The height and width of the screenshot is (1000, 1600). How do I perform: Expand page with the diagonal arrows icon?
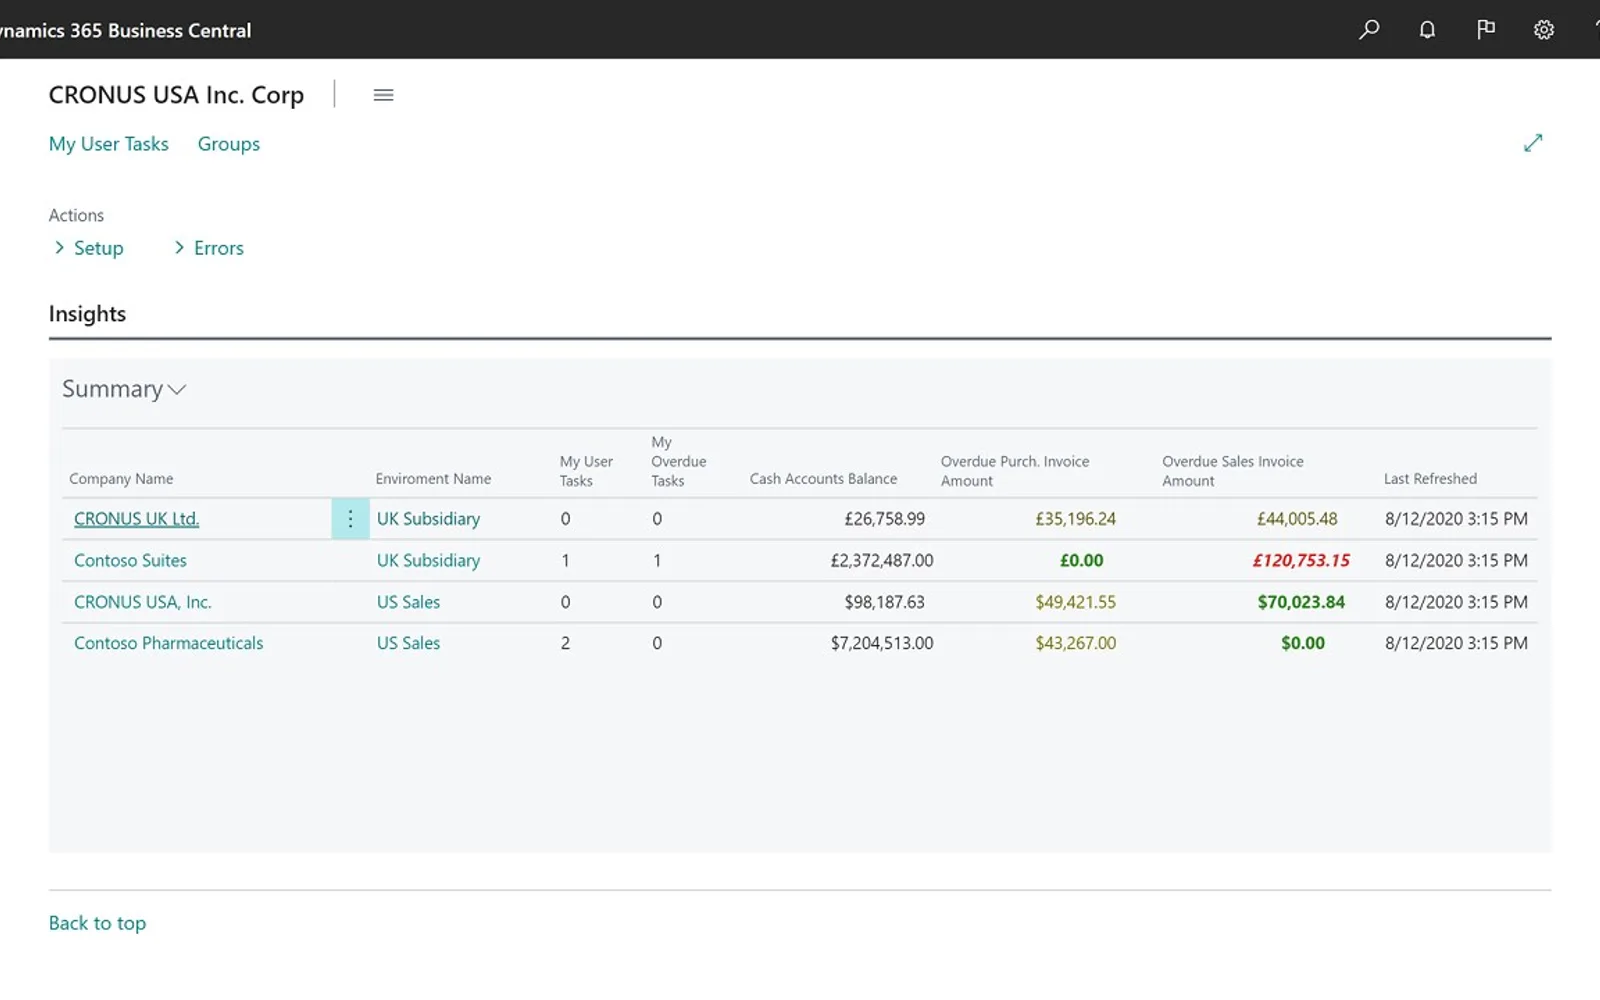[1533, 143]
